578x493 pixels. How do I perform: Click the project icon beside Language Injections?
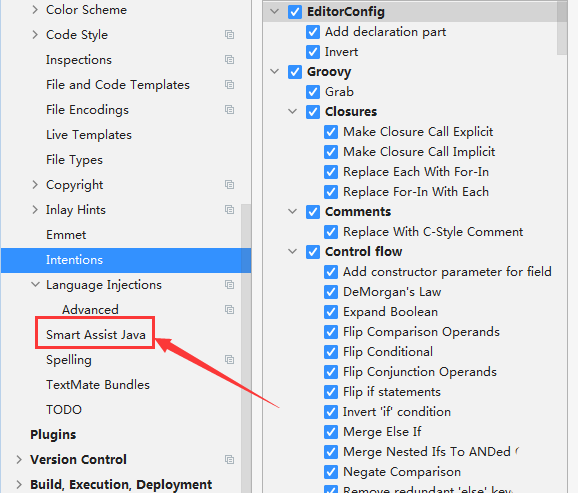pyautogui.click(x=229, y=285)
